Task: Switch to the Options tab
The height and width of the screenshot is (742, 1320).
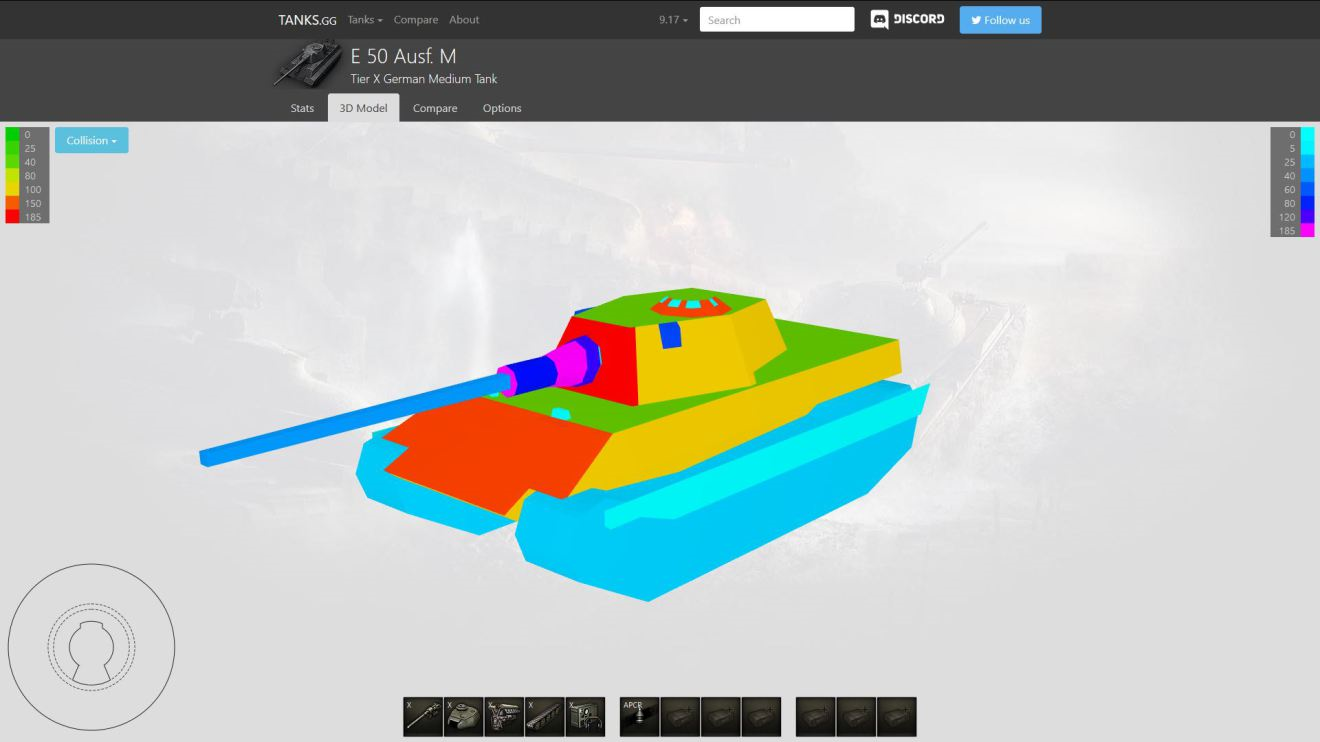Action: pyautogui.click(x=502, y=108)
